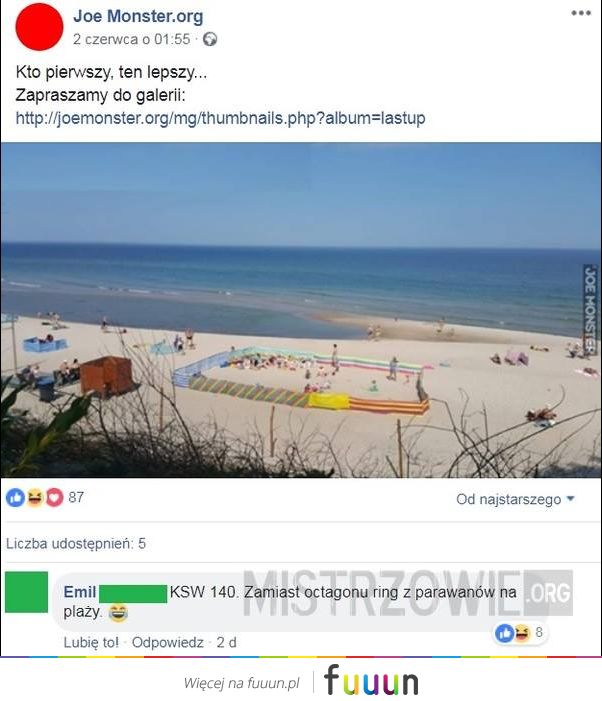
Task: Open the joemonster.org gallery URL link
Action: coord(220,118)
